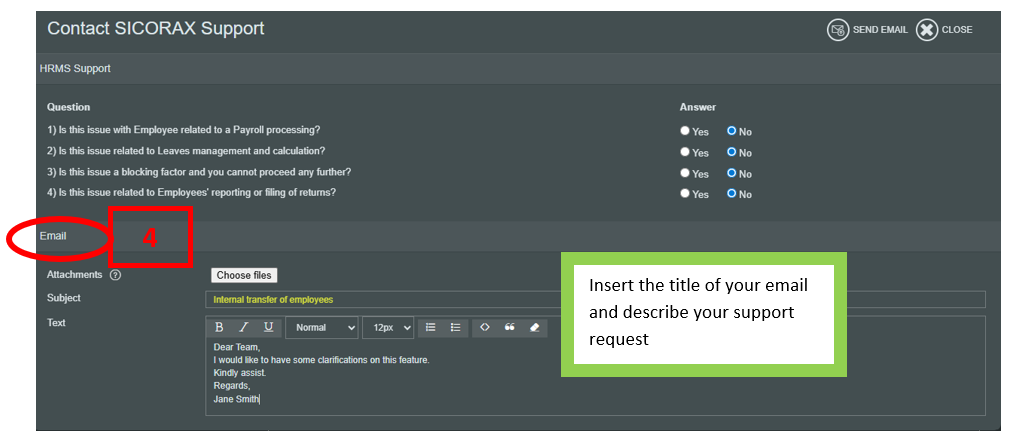The image size is (1015, 447).
Task: Click the Answer column header
Action: (x=698, y=107)
